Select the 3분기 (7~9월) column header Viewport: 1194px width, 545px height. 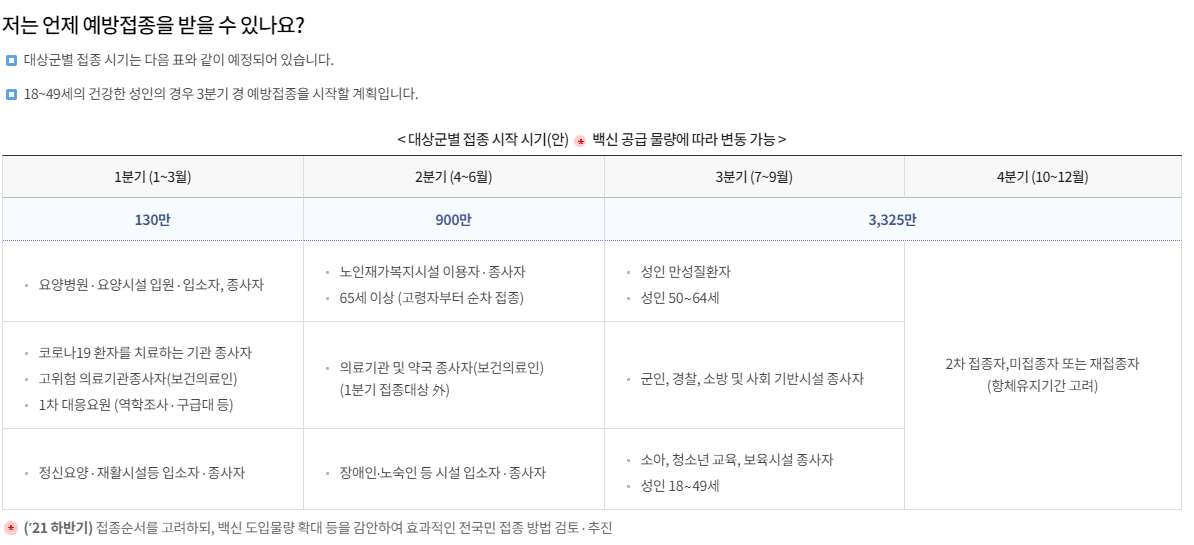755,177
